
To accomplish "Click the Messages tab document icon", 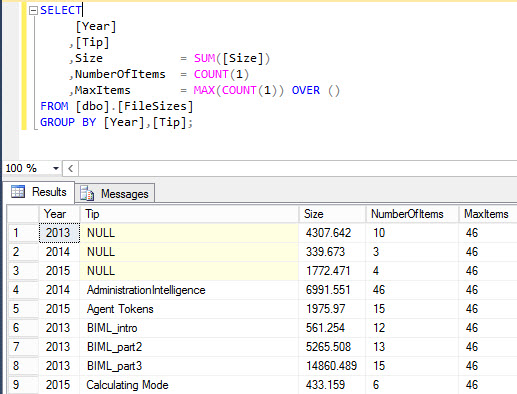I will (87, 193).
